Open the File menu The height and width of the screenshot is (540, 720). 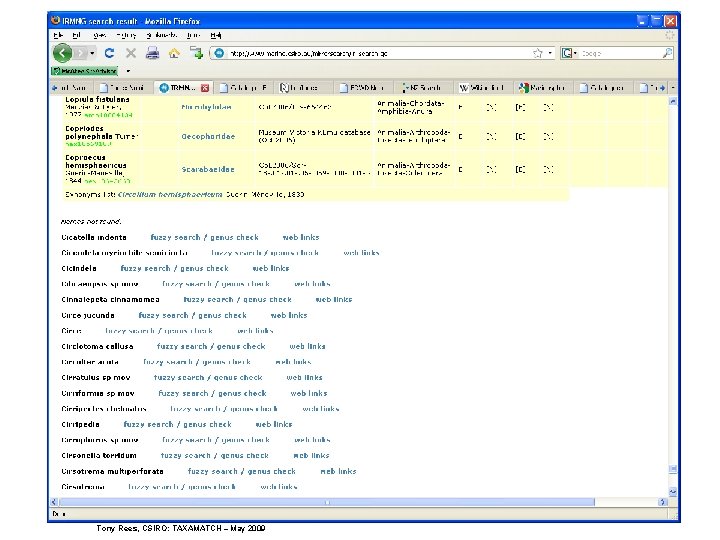[x=58, y=35]
